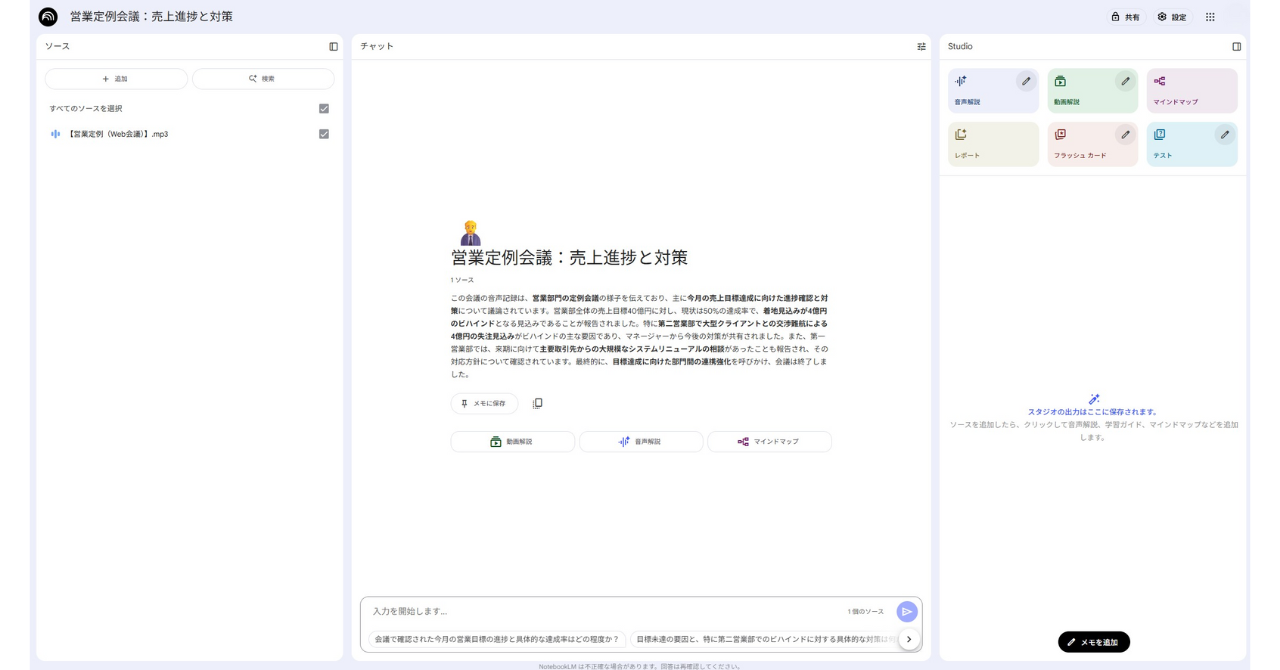Show more suggested questions with chevron arrow

[x=908, y=638]
